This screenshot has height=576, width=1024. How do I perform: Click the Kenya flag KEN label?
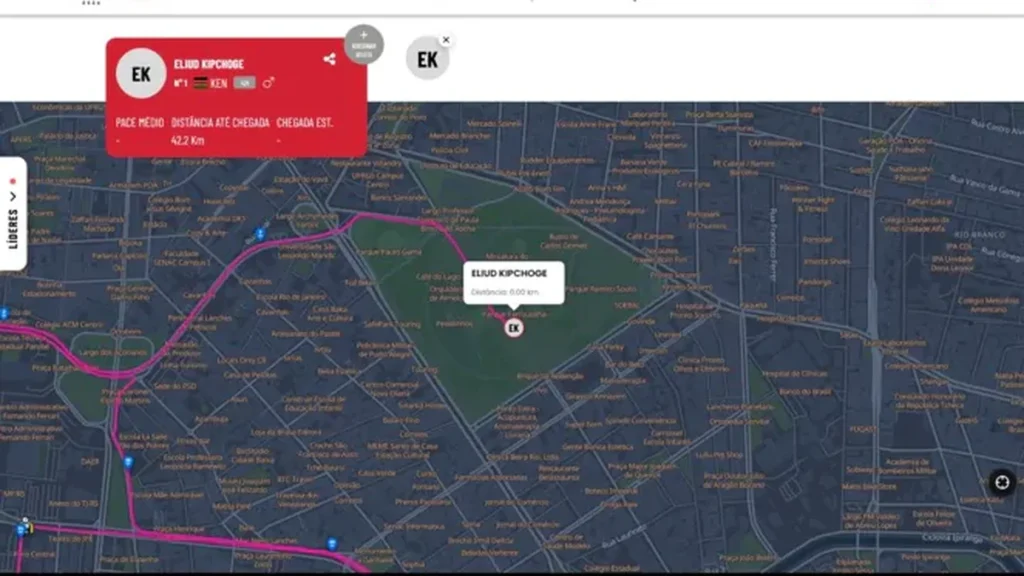point(210,83)
